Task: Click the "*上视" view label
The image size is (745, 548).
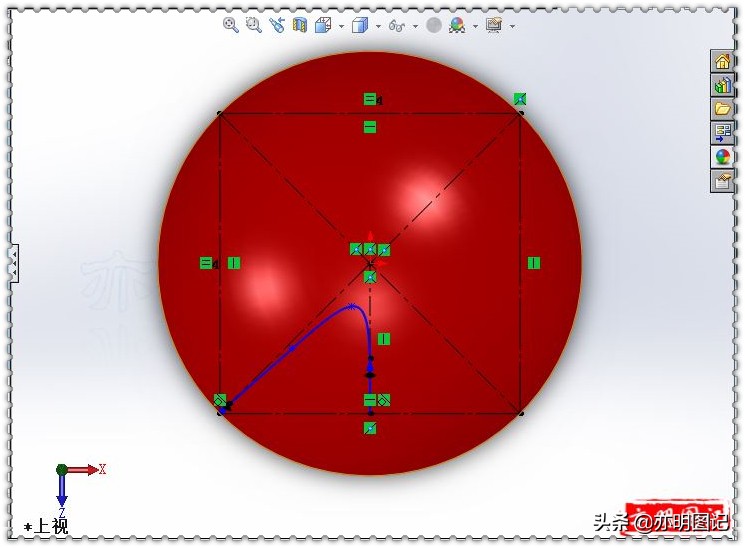Action: coord(47,526)
